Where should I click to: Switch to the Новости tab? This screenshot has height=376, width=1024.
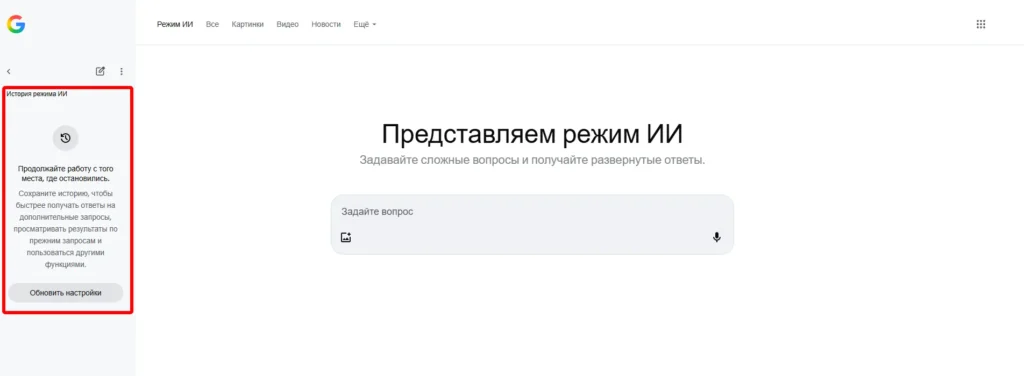(x=326, y=24)
